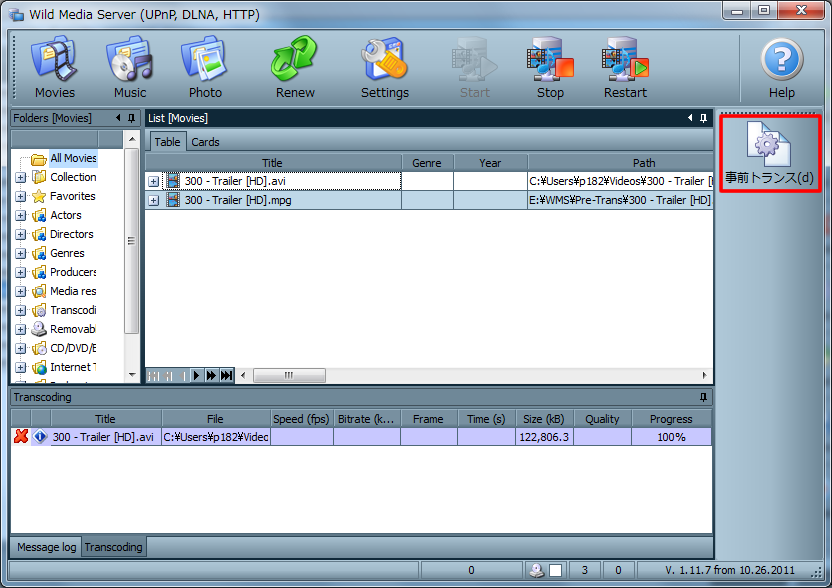Click the All Movies folder icon

click(x=39, y=159)
